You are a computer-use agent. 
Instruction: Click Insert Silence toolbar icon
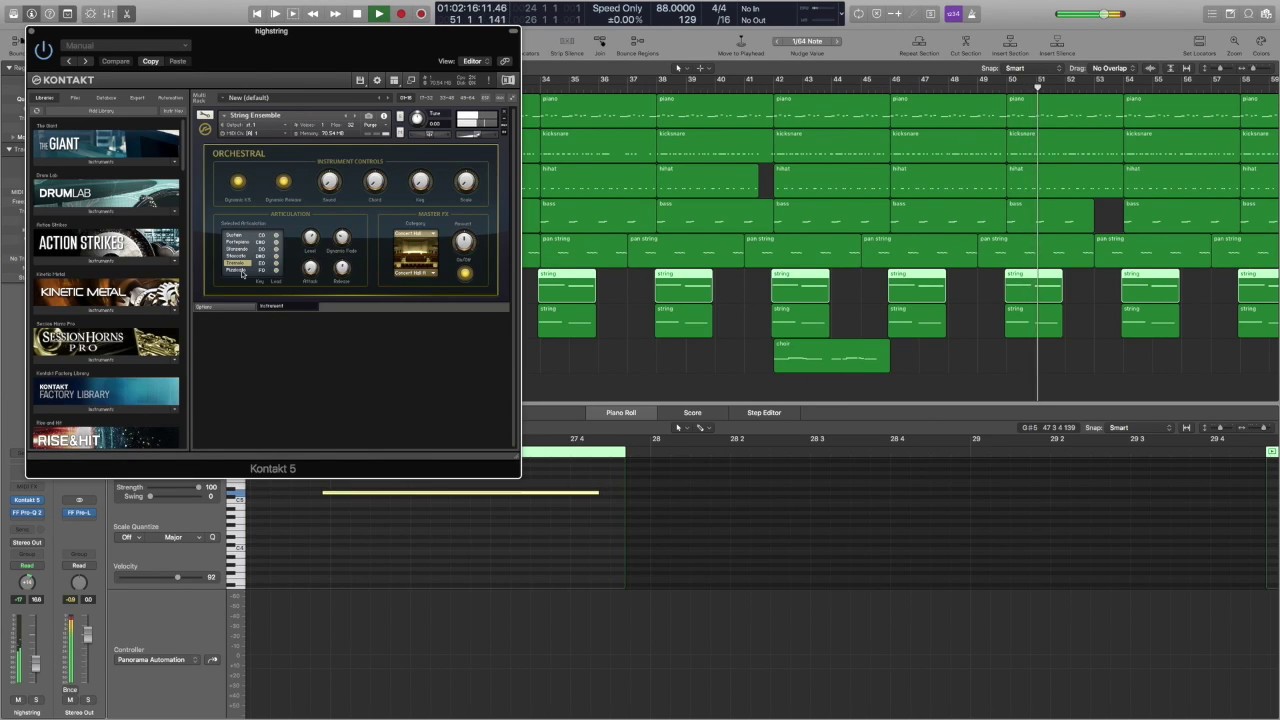[1057, 45]
